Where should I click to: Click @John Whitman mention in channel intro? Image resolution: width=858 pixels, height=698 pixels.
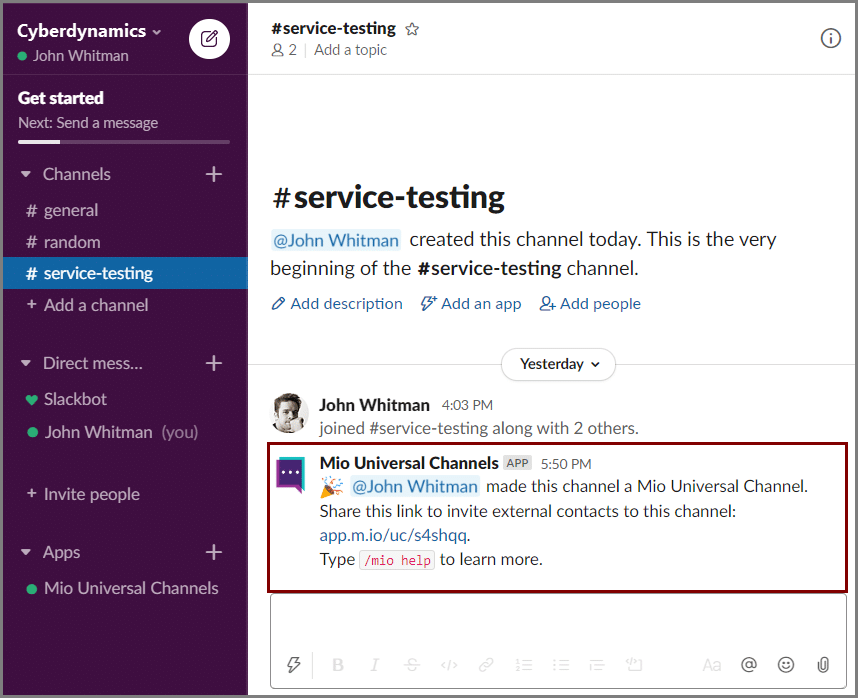point(336,240)
